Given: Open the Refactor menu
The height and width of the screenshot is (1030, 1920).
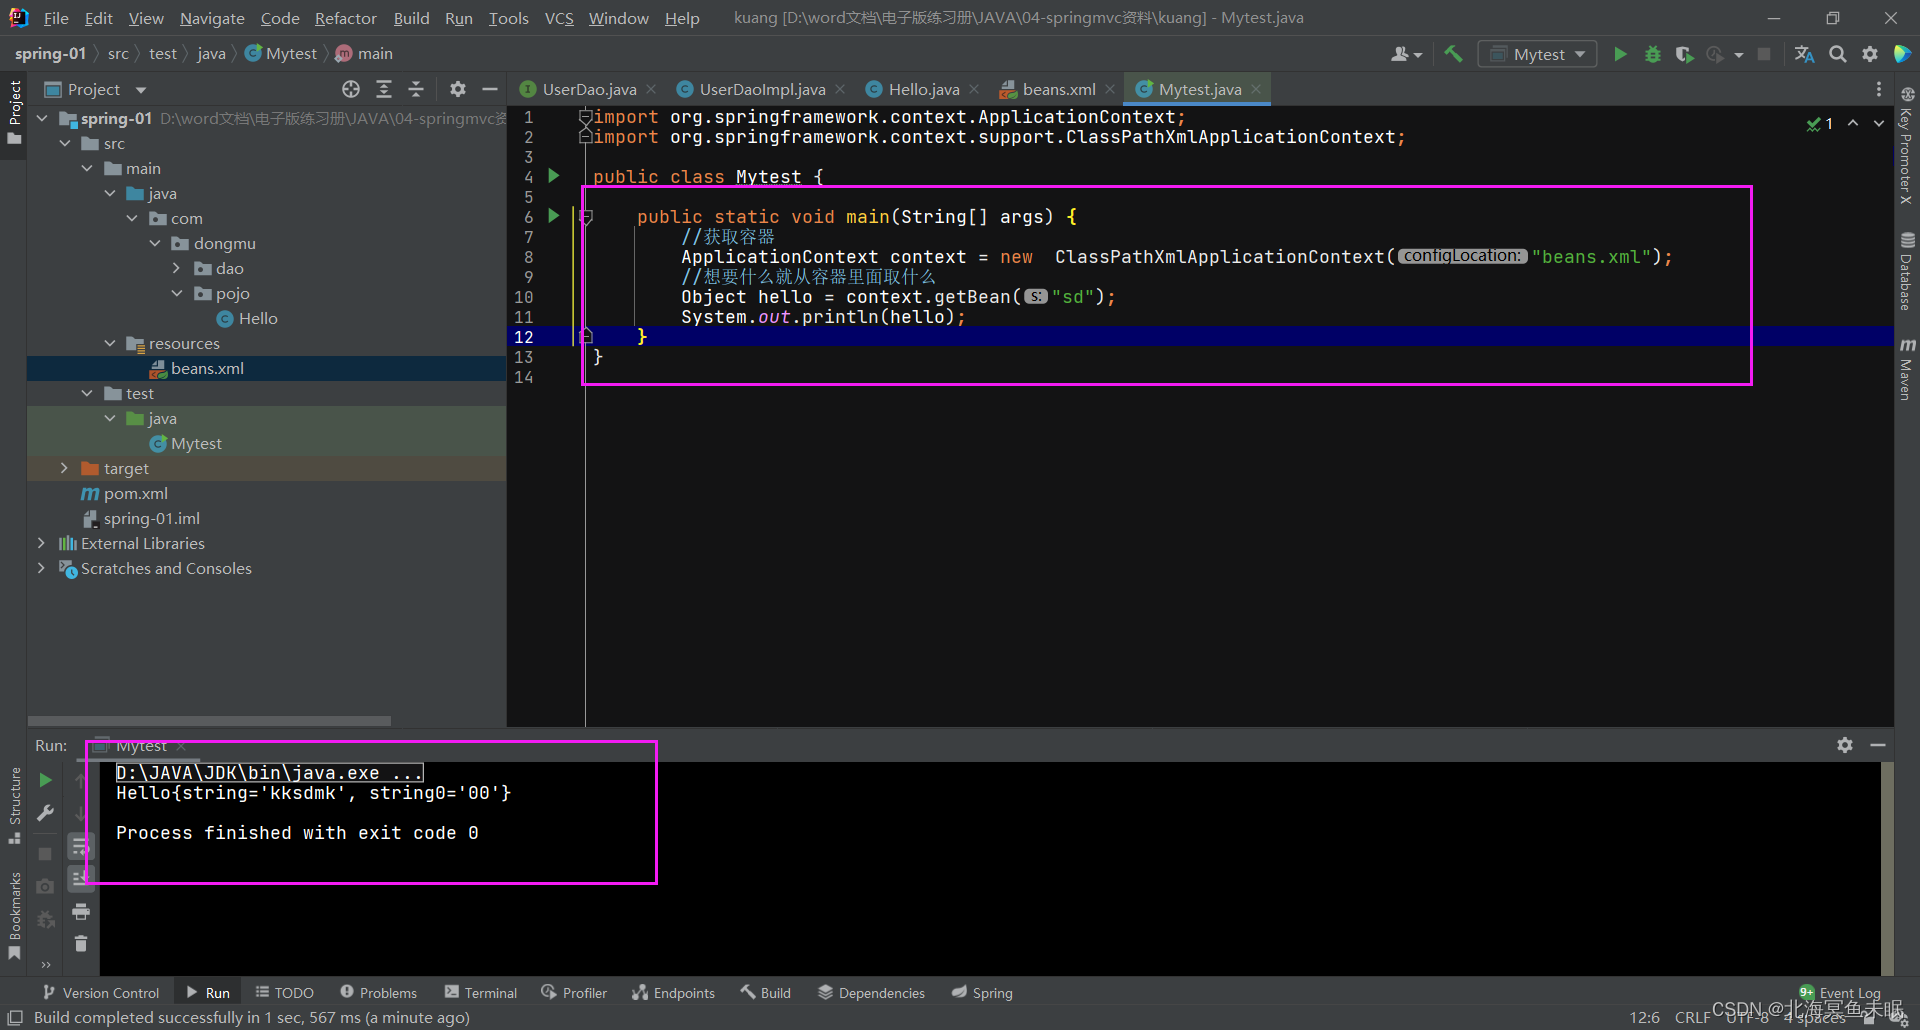Looking at the screenshot, I should [345, 17].
